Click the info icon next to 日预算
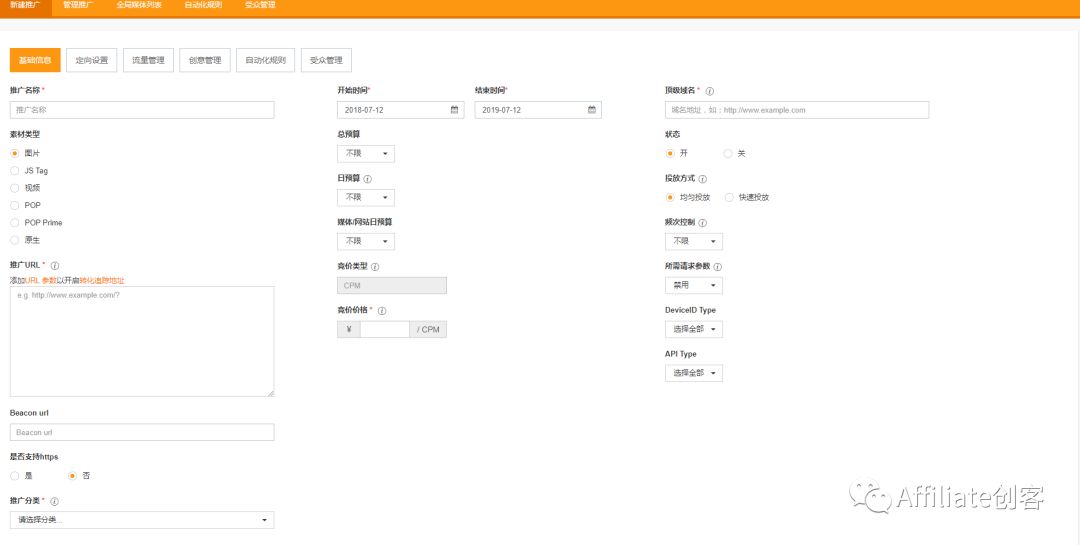The height and width of the screenshot is (545, 1080). click(x=367, y=178)
